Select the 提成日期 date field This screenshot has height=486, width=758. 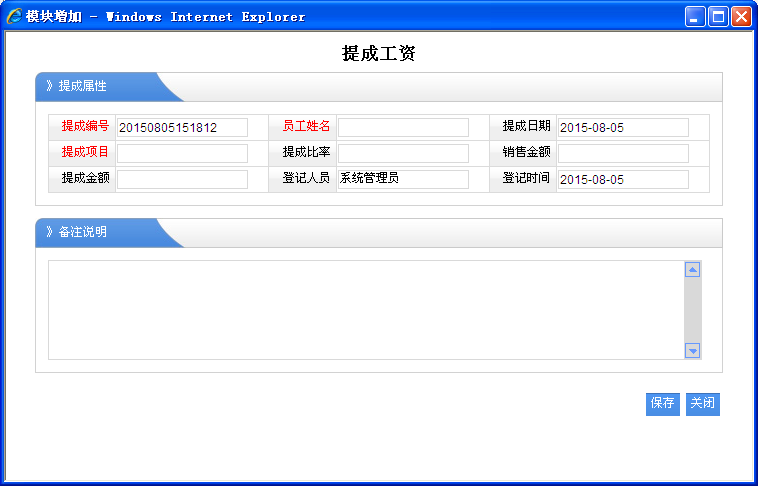point(623,127)
